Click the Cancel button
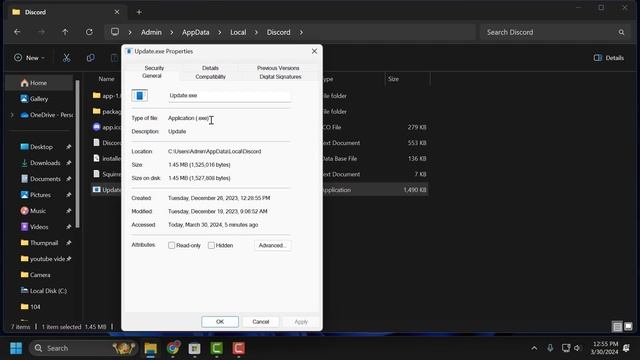Viewport: 640px width, 360px height. 260,322
